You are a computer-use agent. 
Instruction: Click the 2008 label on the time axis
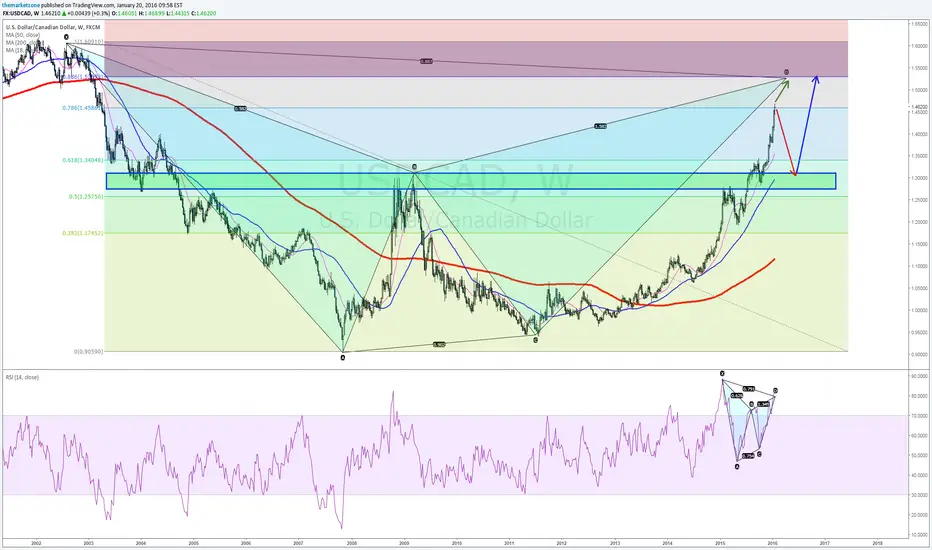[x=351, y=543]
